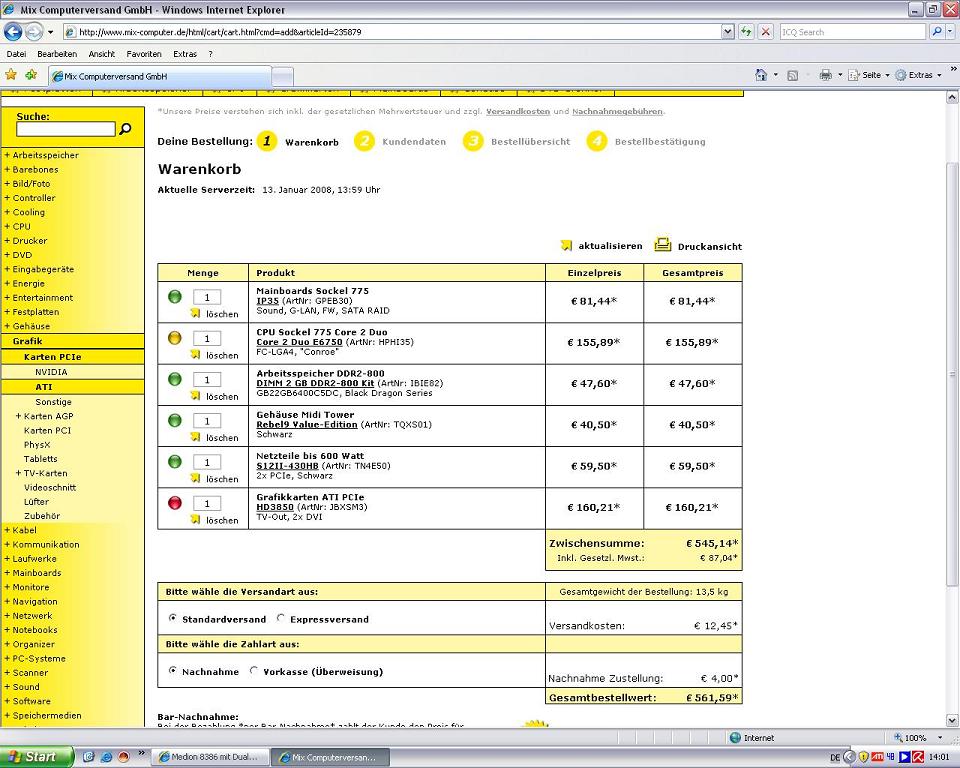Image resolution: width=960 pixels, height=768 pixels.
Task: Click the aktualisieren cart icon
Action: click(x=566, y=246)
